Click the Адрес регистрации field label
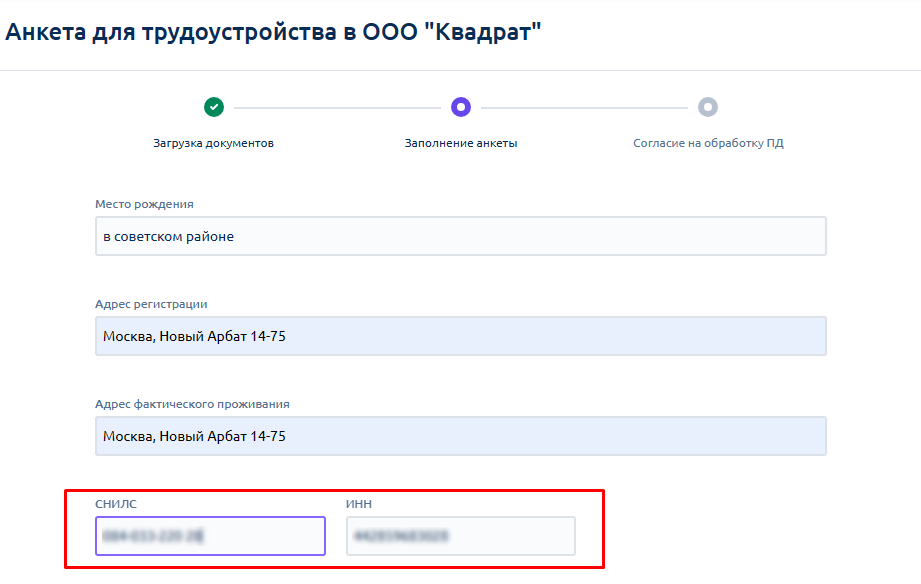Image resolution: width=921 pixels, height=584 pixels. click(151, 304)
